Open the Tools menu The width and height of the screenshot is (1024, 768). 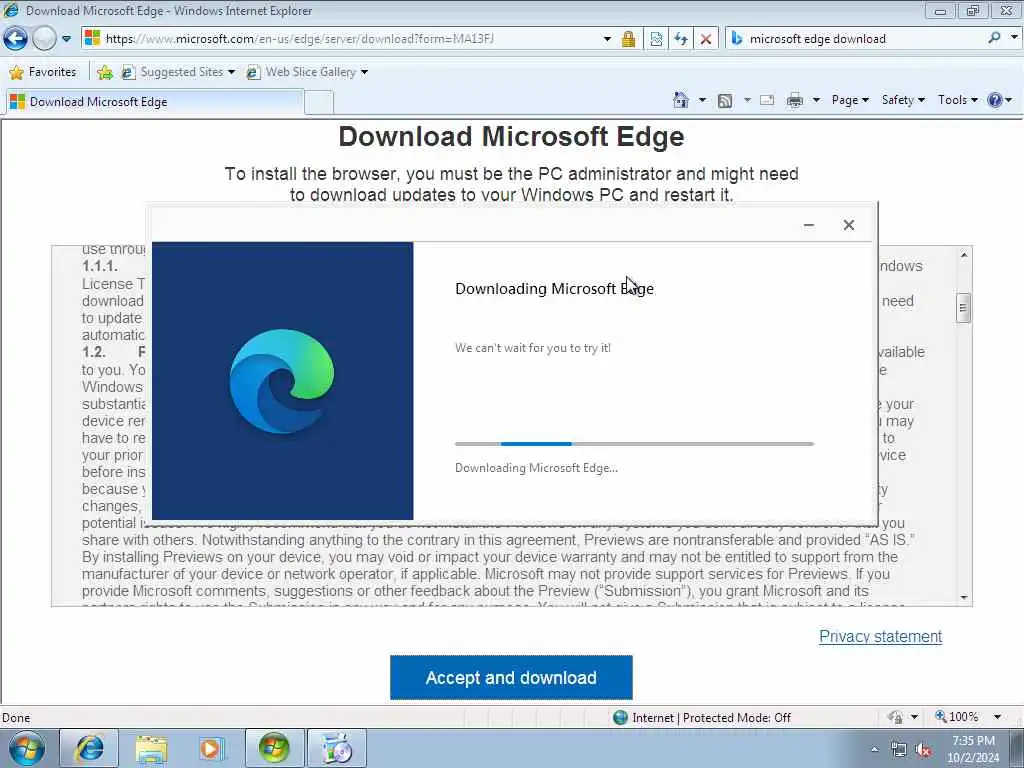coord(957,100)
